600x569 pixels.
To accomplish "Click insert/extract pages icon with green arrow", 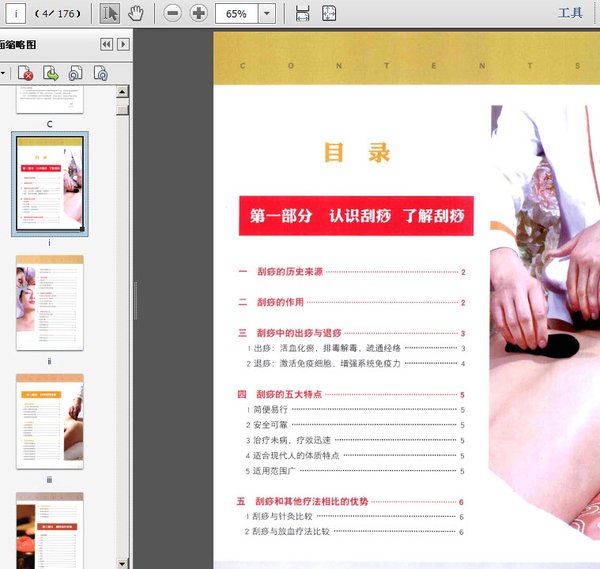I will pyautogui.click(x=51, y=73).
